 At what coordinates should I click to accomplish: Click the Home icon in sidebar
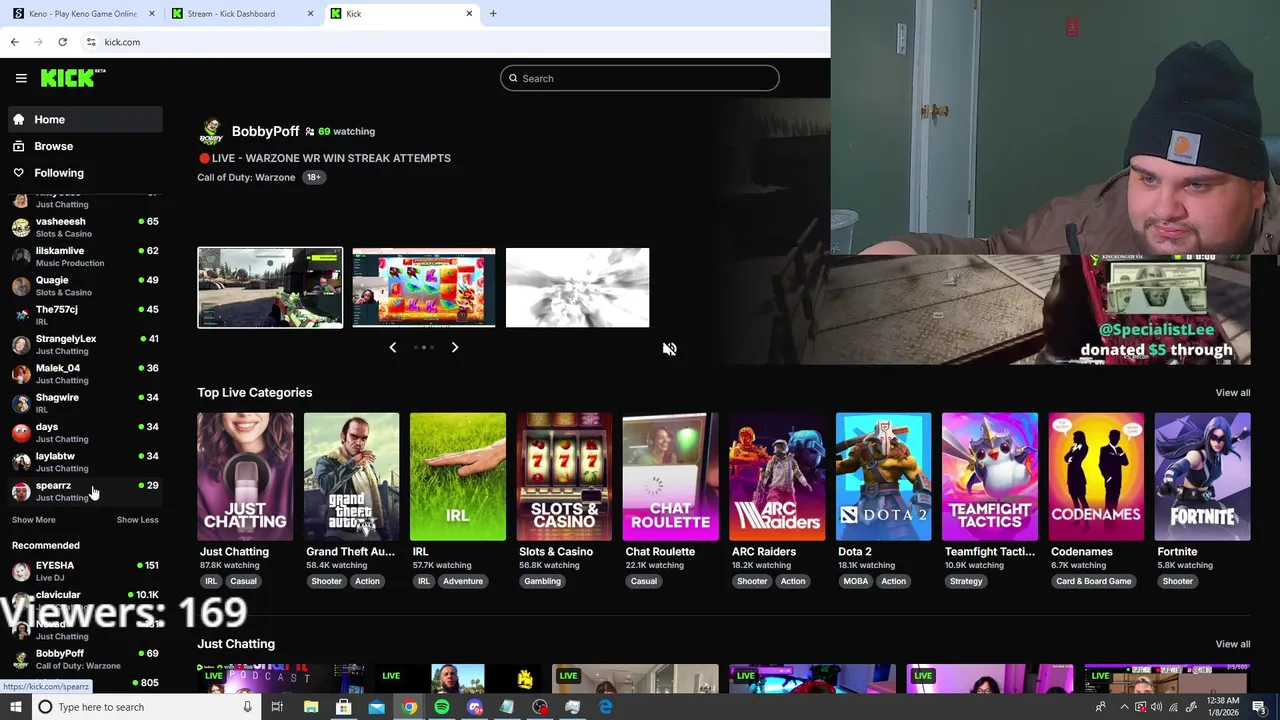[18, 119]
